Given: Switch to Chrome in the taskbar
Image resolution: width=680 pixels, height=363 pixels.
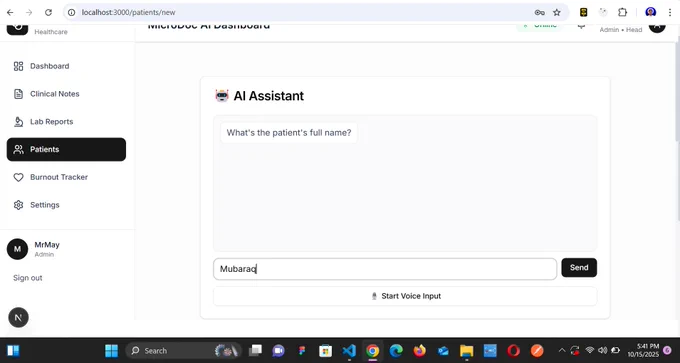Looking at the screenshot, I should [x=373, y=350].
